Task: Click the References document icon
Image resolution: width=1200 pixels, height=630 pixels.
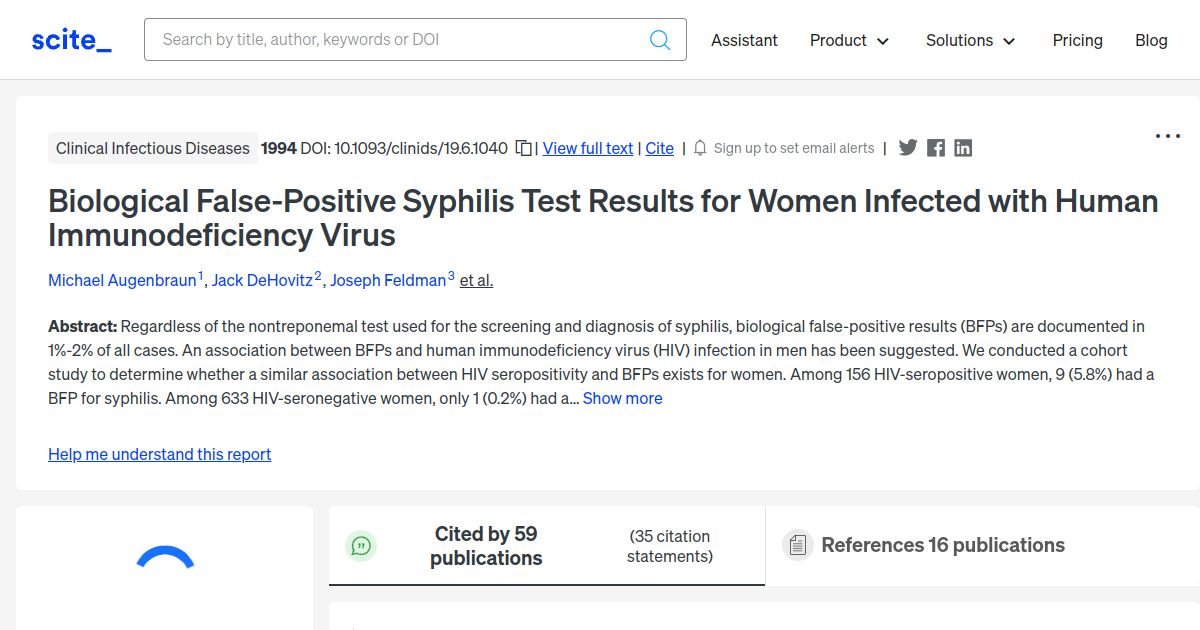Action: click(797, 545)
